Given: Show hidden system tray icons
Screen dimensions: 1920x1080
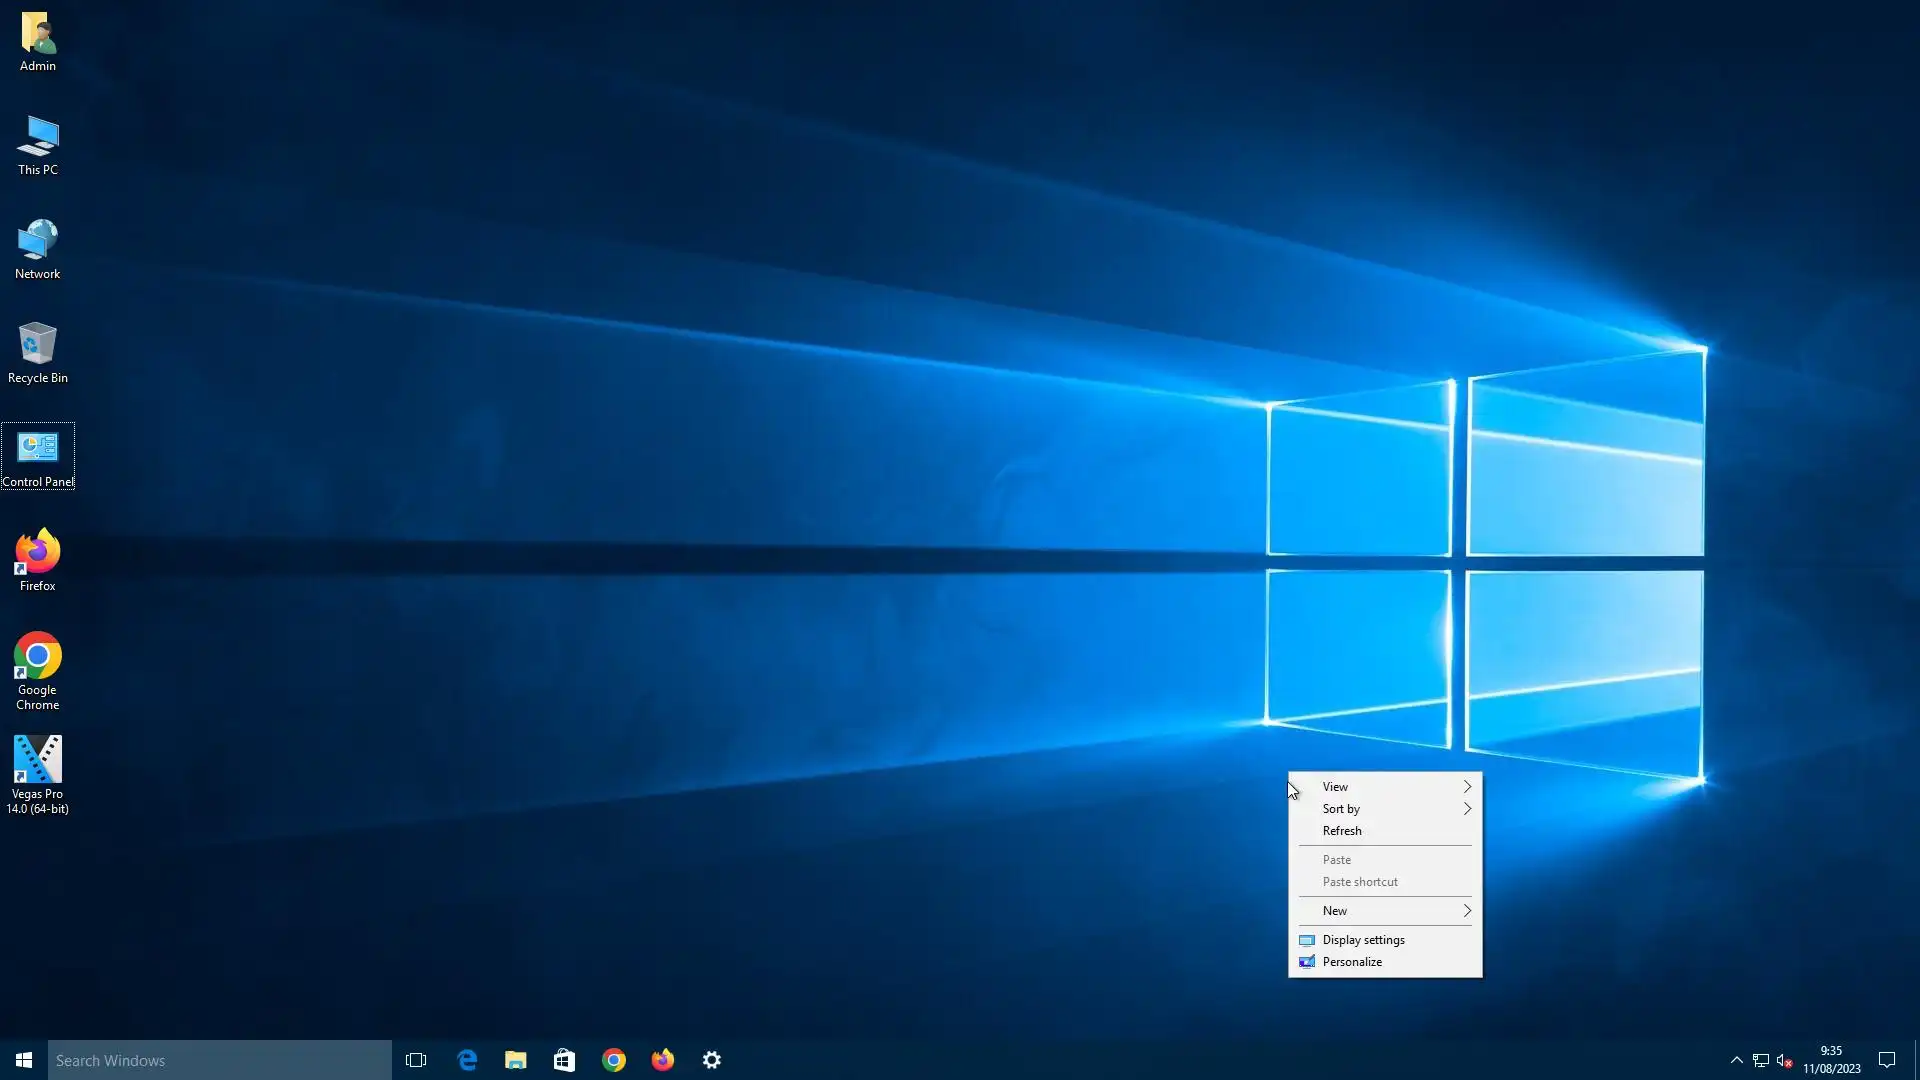Looking at the screenshot, I should pos(1737,1060).
